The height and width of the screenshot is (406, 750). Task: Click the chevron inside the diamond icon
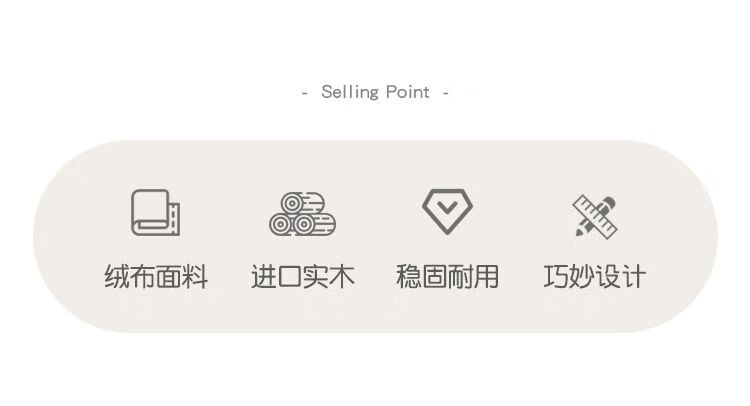point(447,211)
